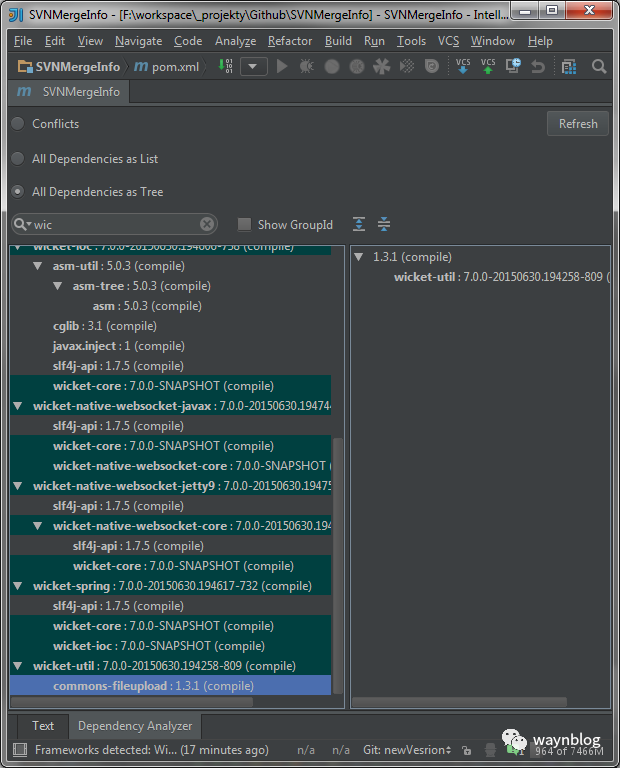Click the SVNMergeInfo breadcrumb folder

(69, 67)
